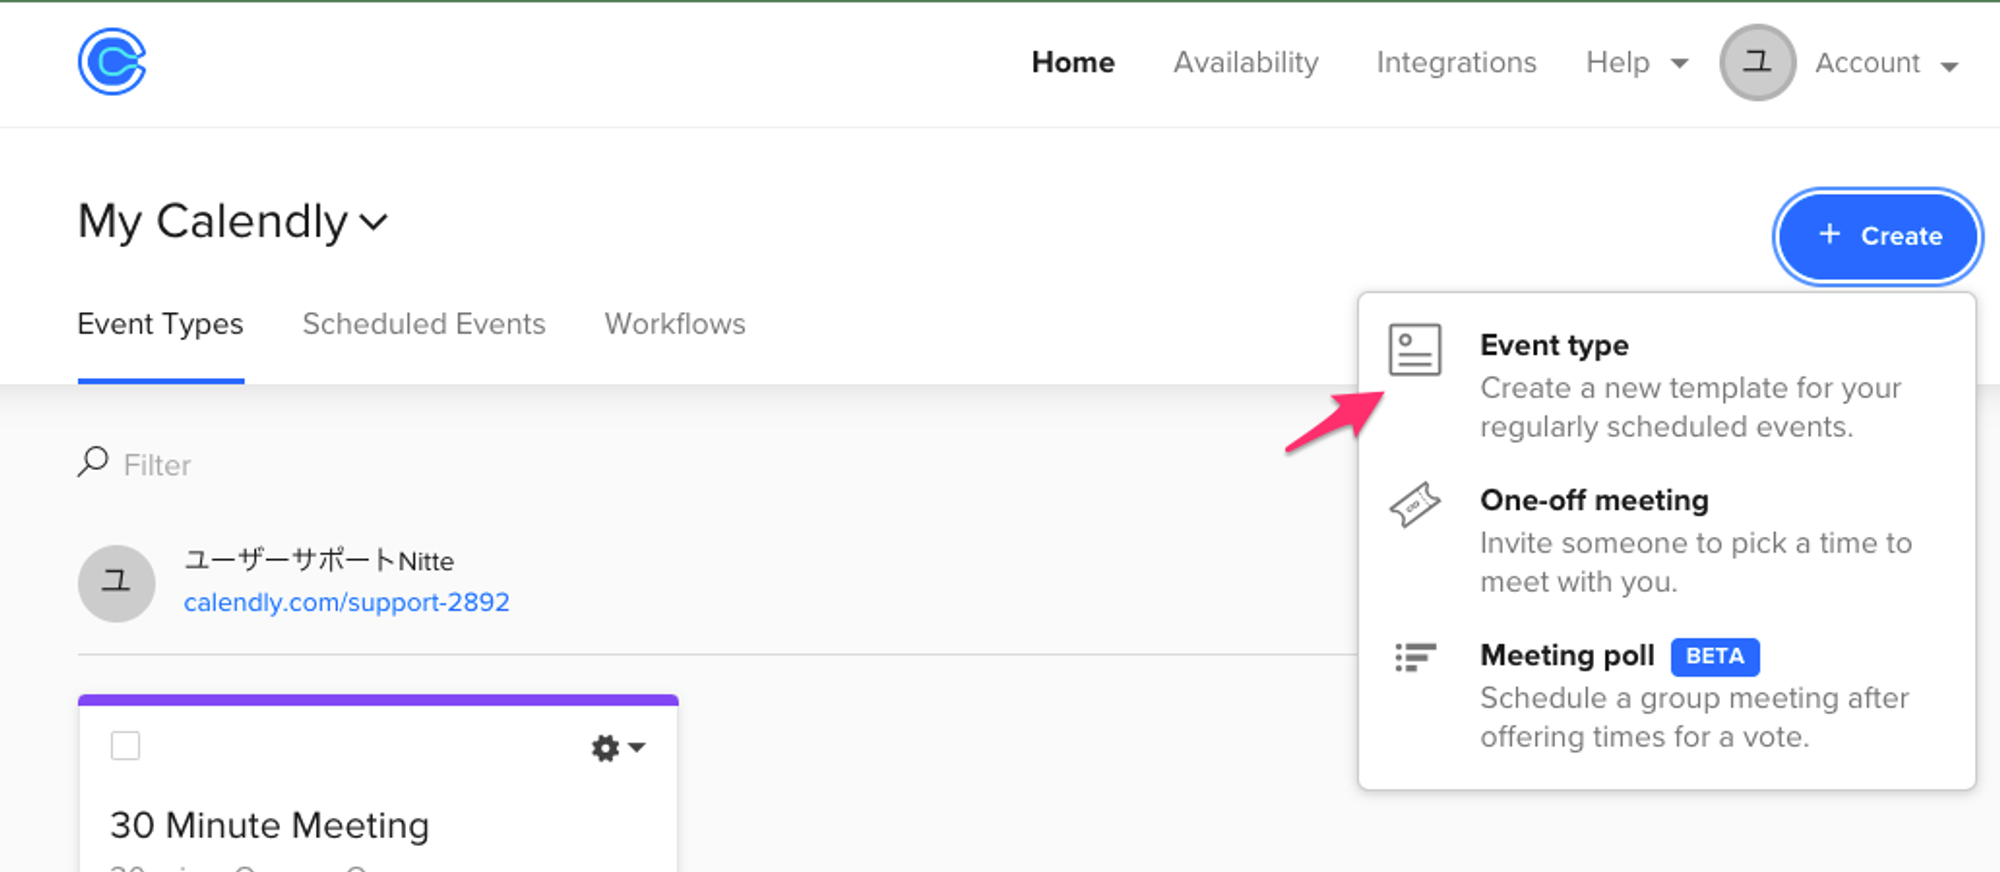
Task: Select the 30 Minute Meeting checkbox
Action: (x=125, y=746)
